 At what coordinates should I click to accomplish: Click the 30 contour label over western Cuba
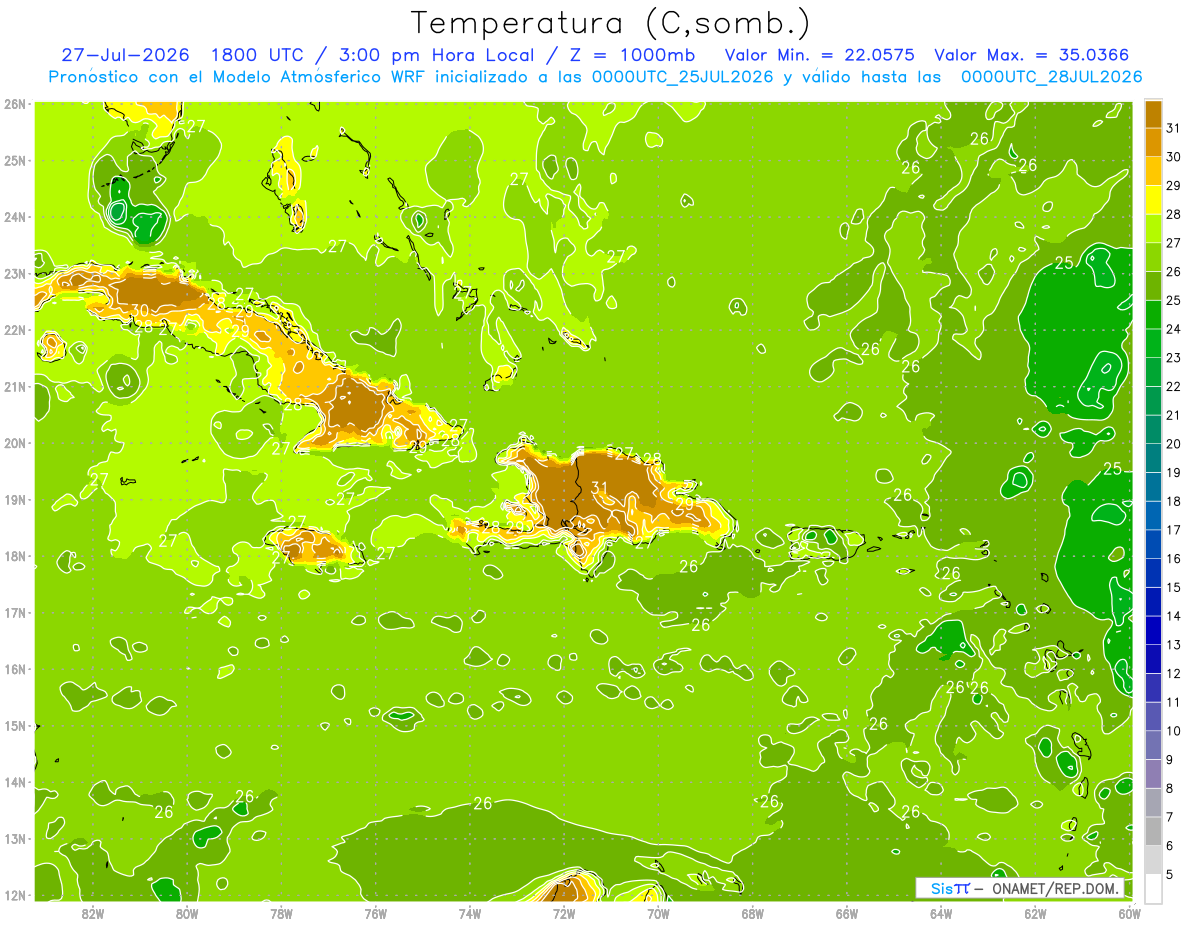[140, 310]
